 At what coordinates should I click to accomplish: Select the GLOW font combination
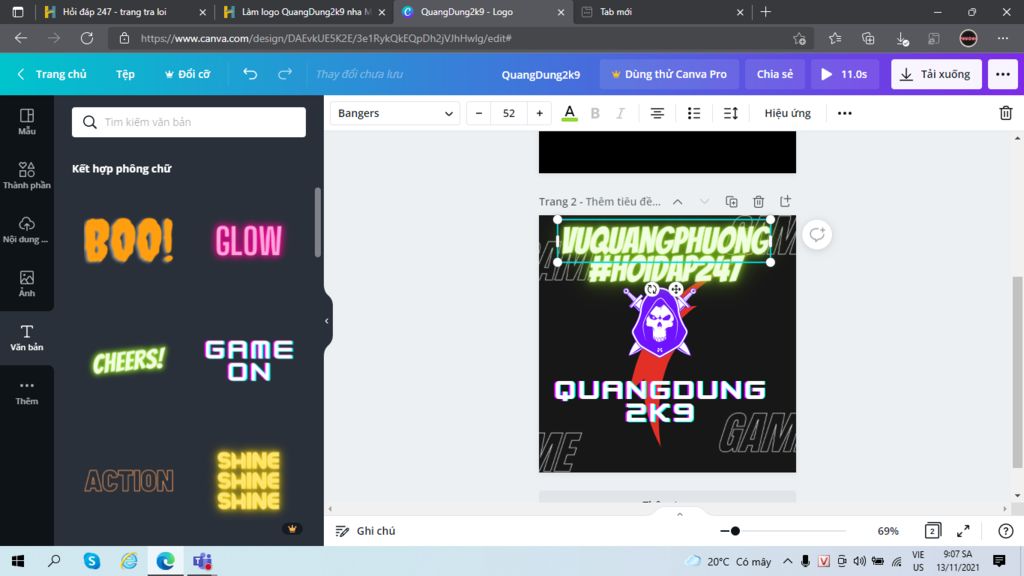(249, 240)
